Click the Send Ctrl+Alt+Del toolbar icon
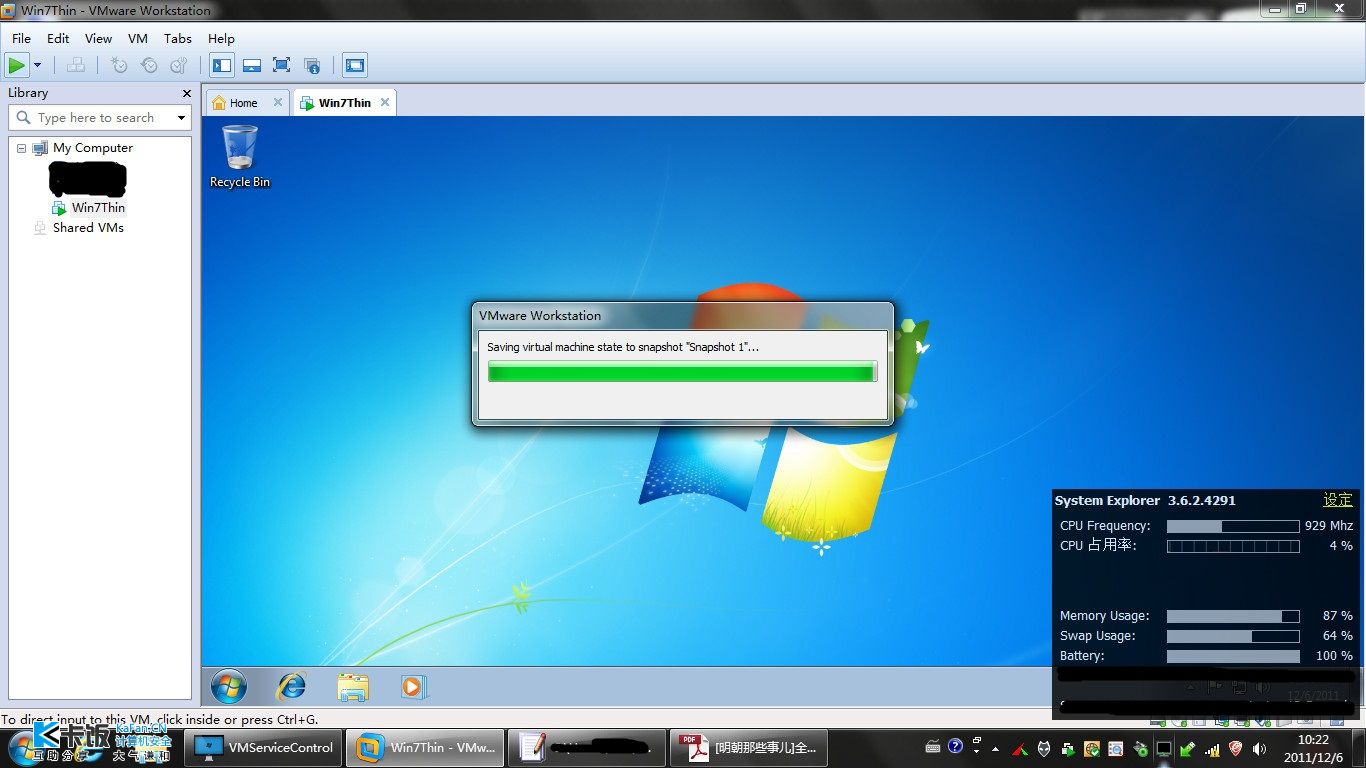 tap(76, 65)
